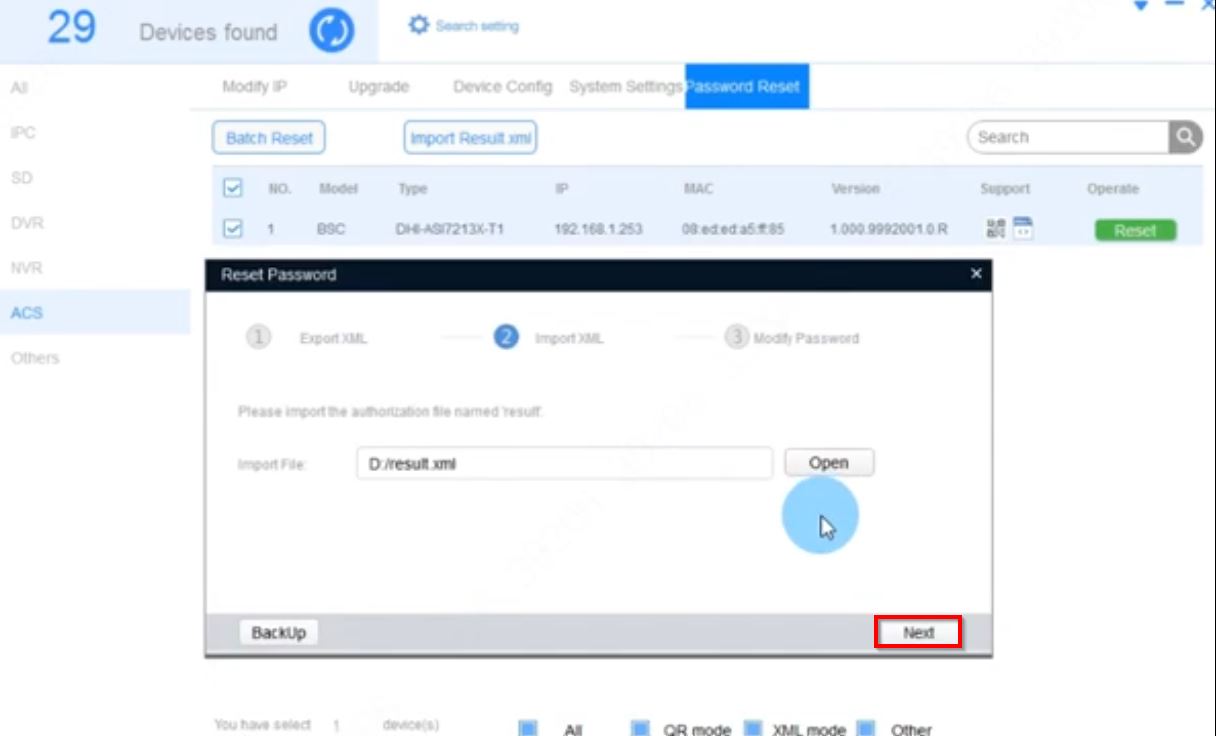
Task: Open the Device Config tab
Action: click(x=502, y=87)
